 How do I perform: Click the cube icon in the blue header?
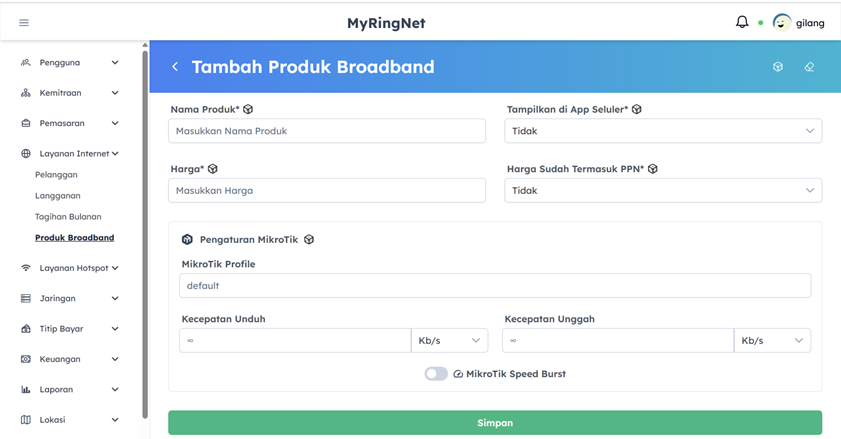coord(778,67)
